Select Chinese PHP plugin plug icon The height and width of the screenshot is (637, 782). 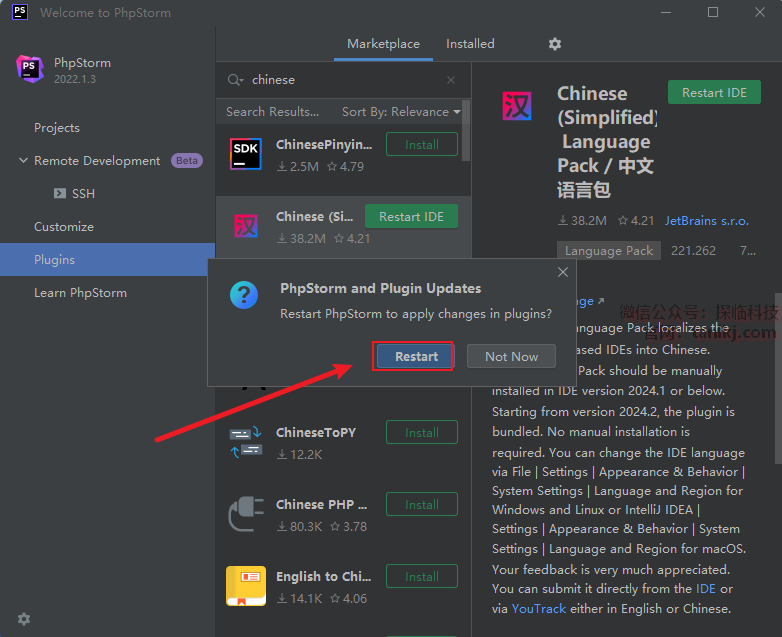(x=246, y=514)
